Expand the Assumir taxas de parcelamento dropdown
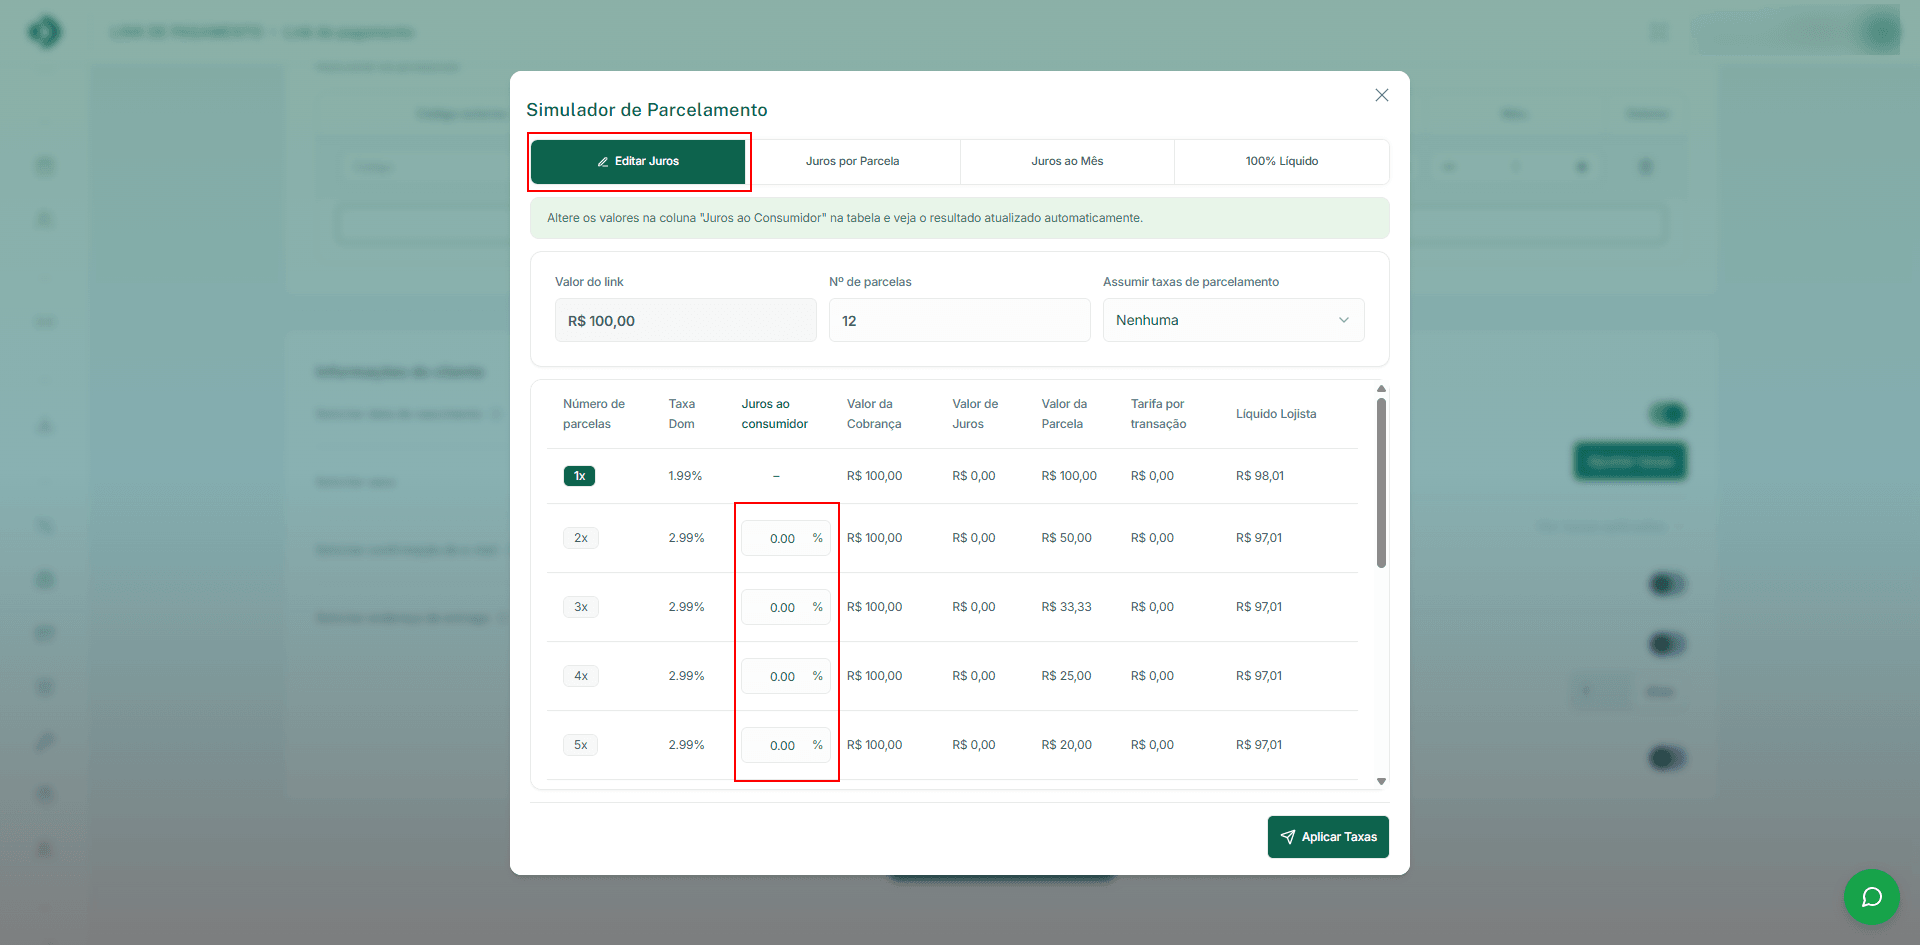1920x945 pixels. (1232, 321)
